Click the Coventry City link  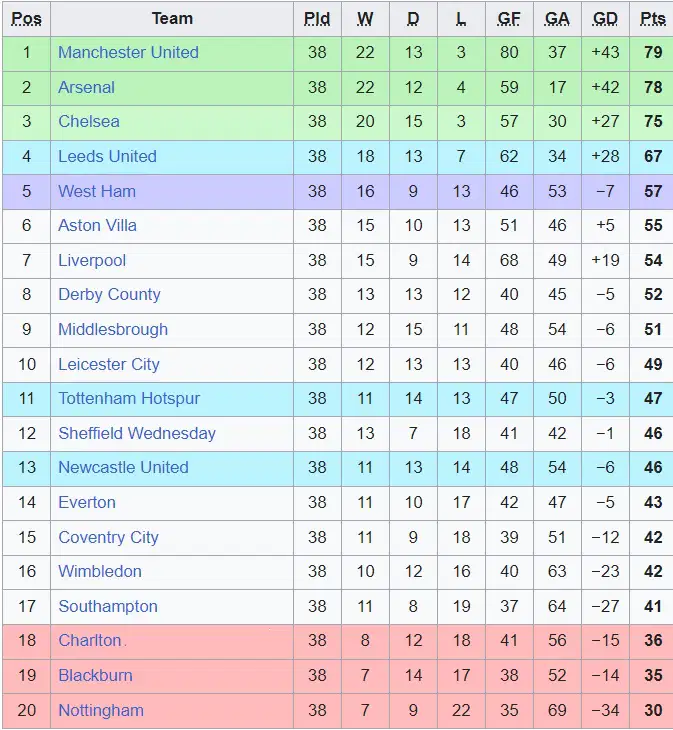click(x=108, y=537)
